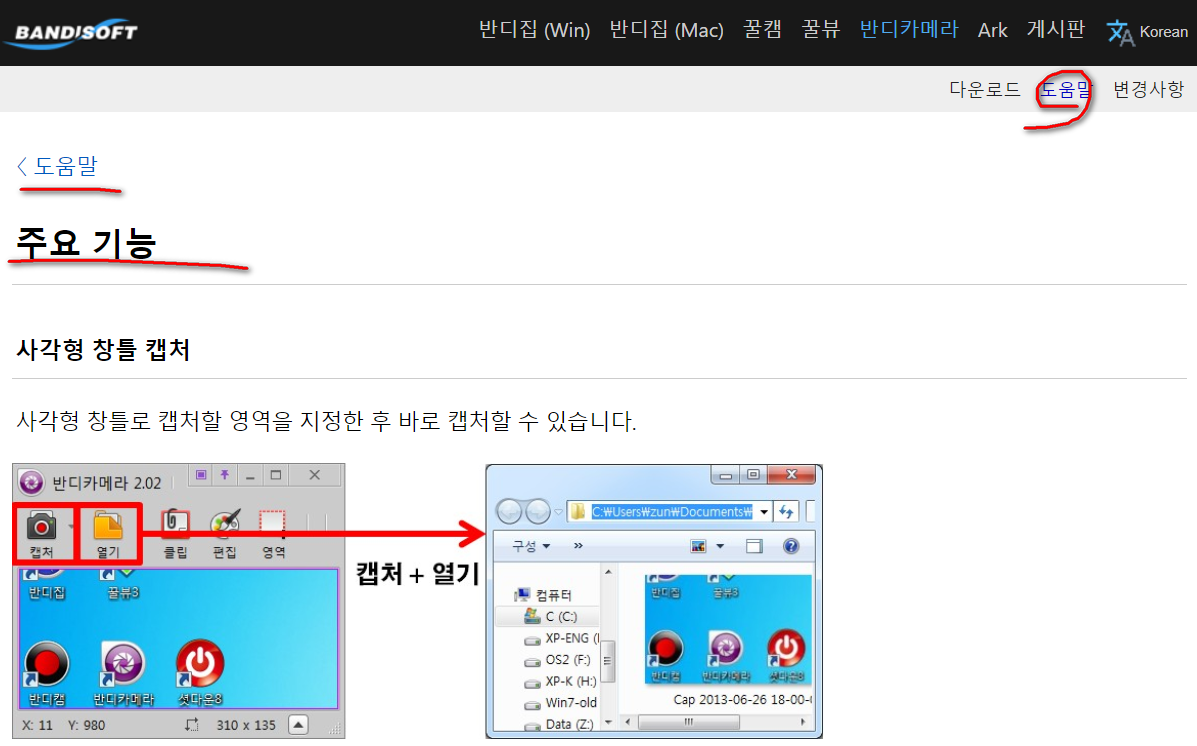
Task: Click the Explorer tree vertical scrollbar thumb
Action: tap(608, 661)
